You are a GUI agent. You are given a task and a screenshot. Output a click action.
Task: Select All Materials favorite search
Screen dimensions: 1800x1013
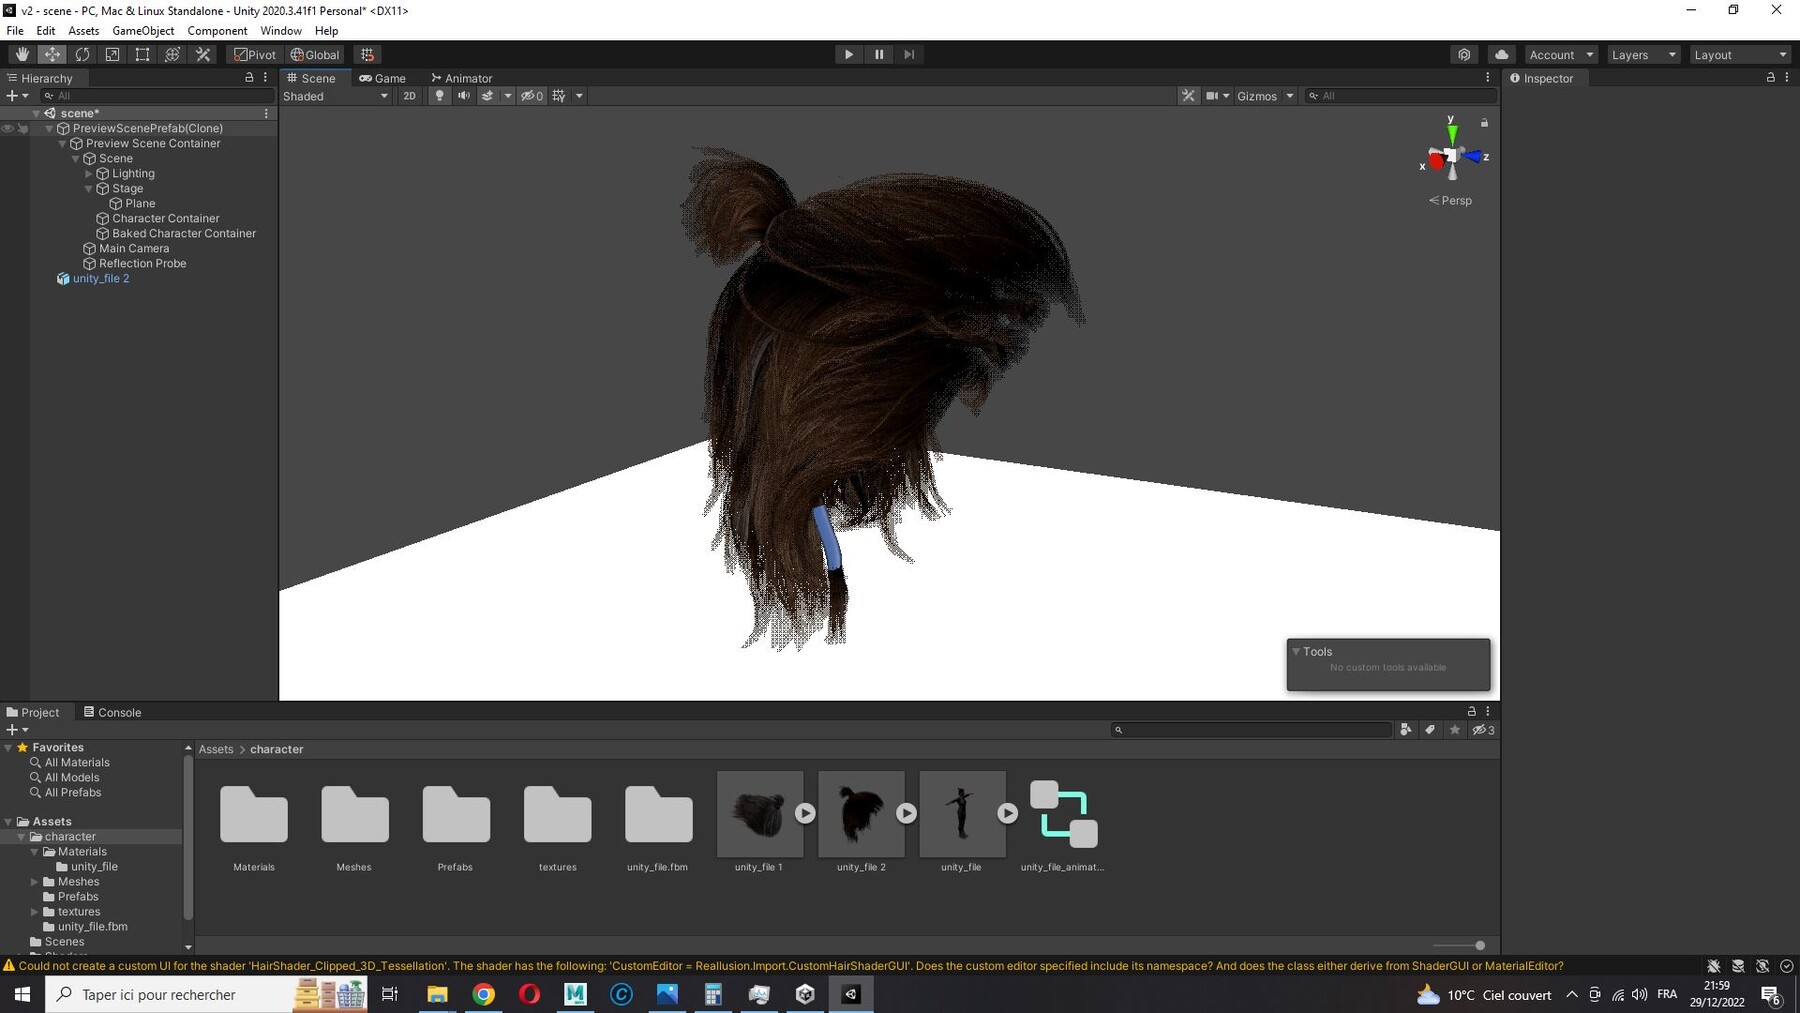click(76, 763)
